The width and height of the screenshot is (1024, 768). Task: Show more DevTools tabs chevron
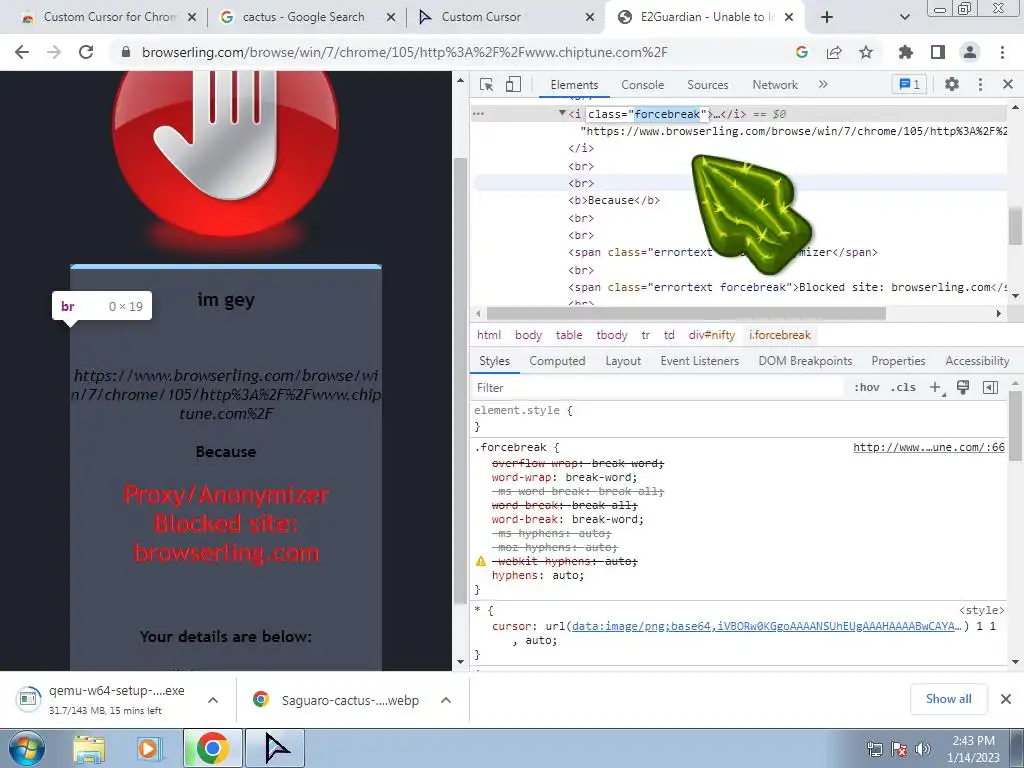[x=823, y=84]
